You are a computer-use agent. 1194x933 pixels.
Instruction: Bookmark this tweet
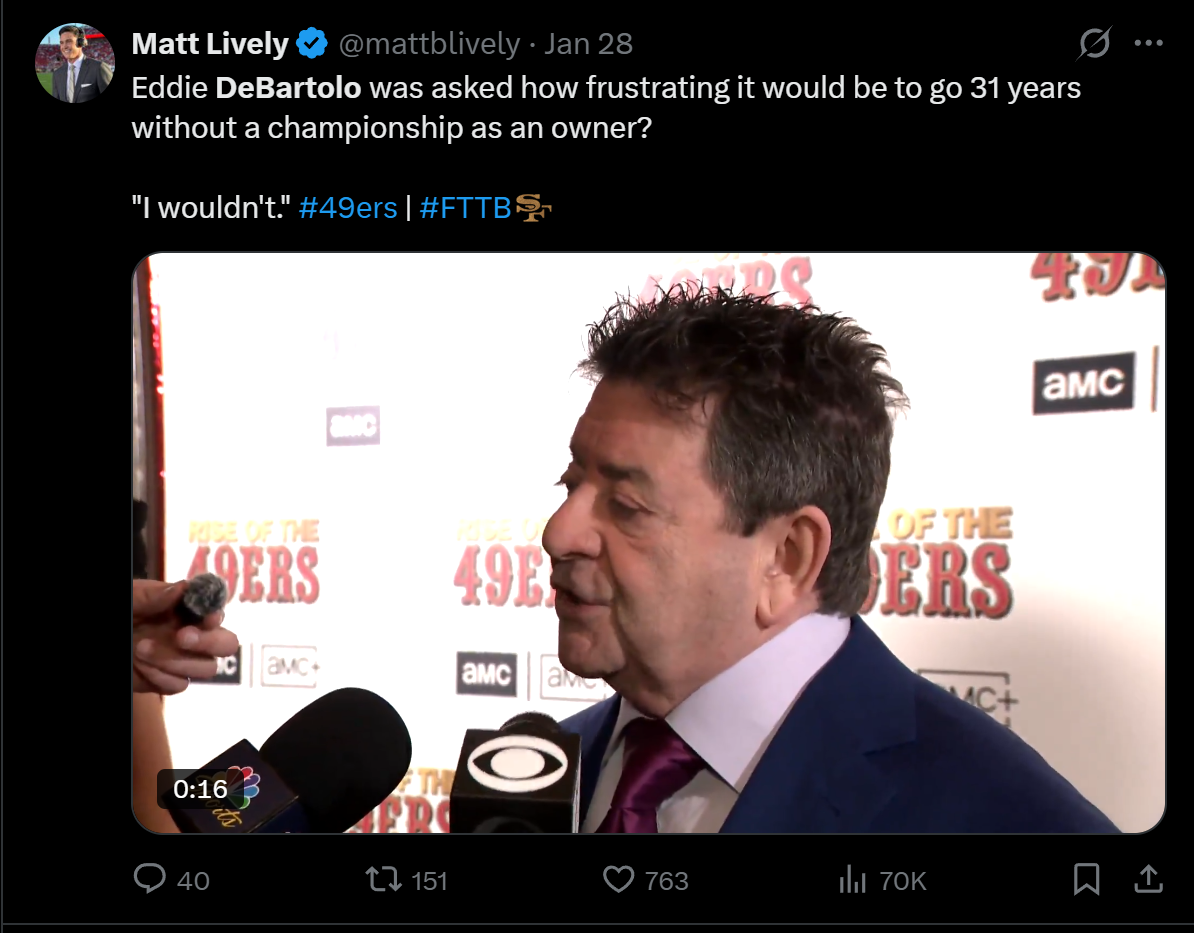[1086, 879]
